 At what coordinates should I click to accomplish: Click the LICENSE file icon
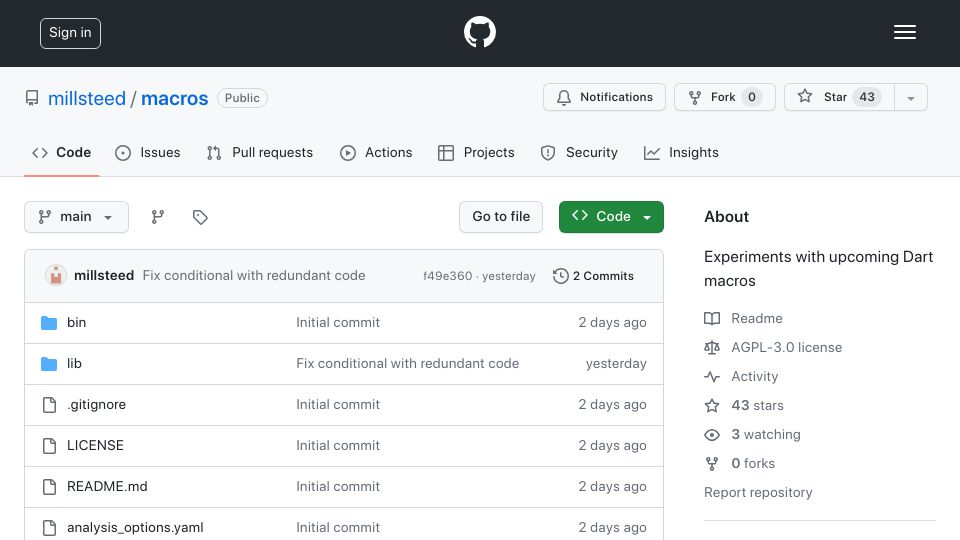pyautogui.click(x=50, y=446)
